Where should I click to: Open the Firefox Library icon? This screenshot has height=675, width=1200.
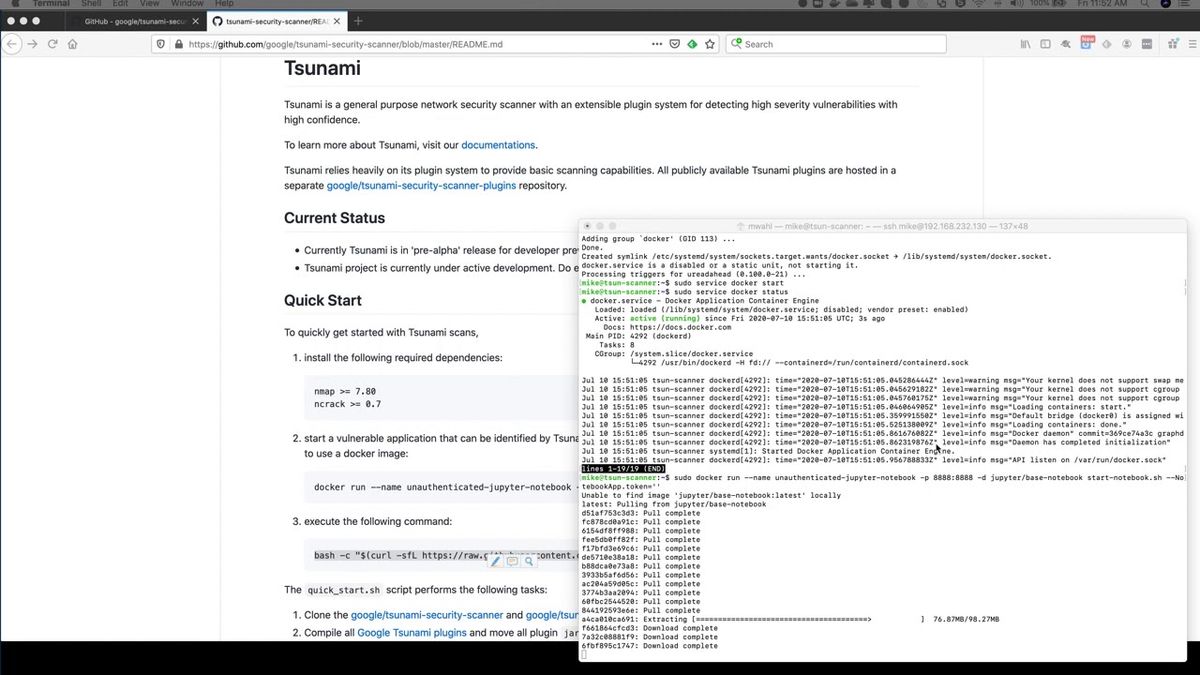click(x=1024, y=44)
